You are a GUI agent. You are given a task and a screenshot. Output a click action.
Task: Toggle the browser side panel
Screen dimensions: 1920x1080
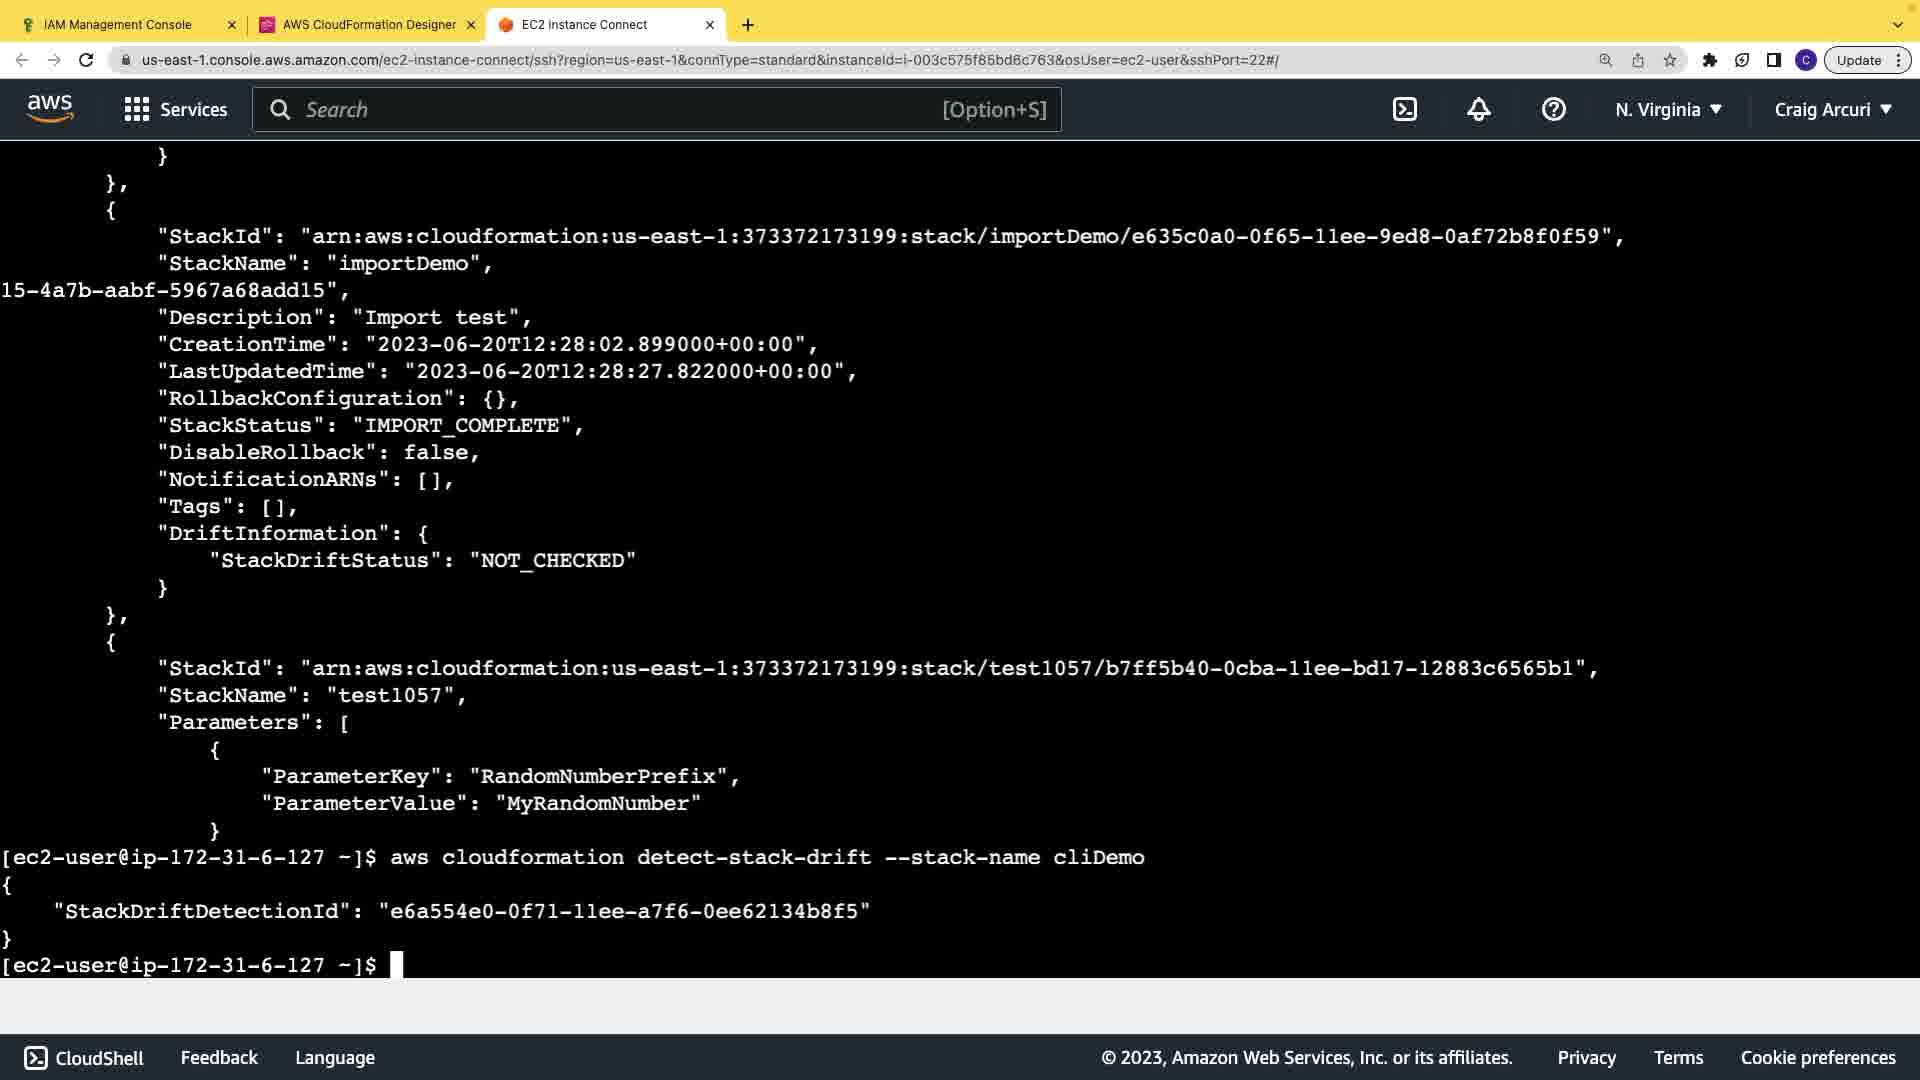click(x=1774, y=60)
